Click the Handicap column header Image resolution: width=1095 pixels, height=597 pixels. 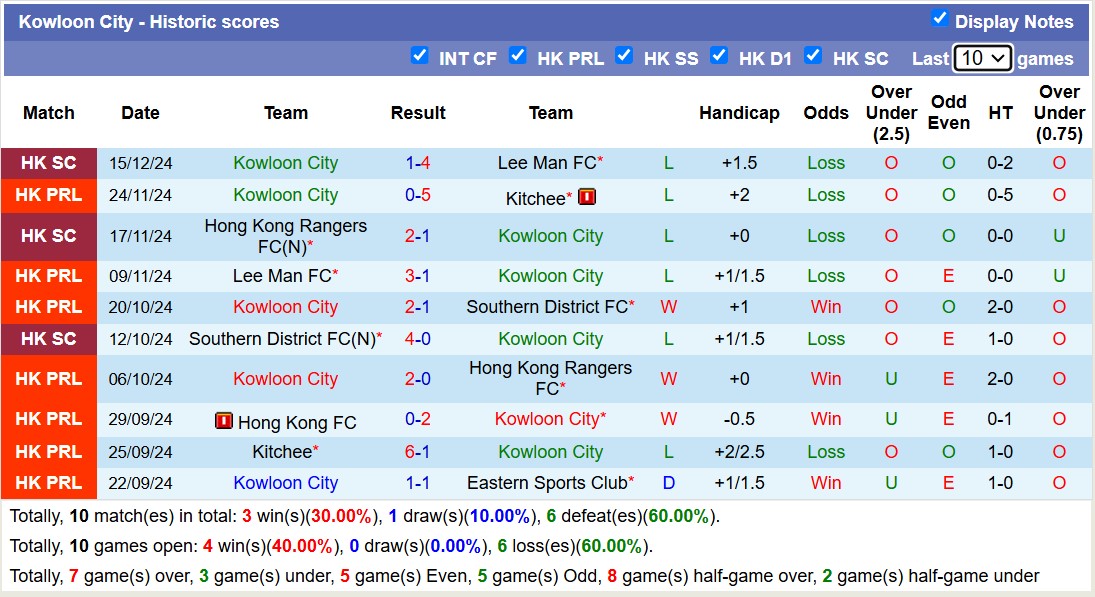pyautogui.click(x=739, y=113)
